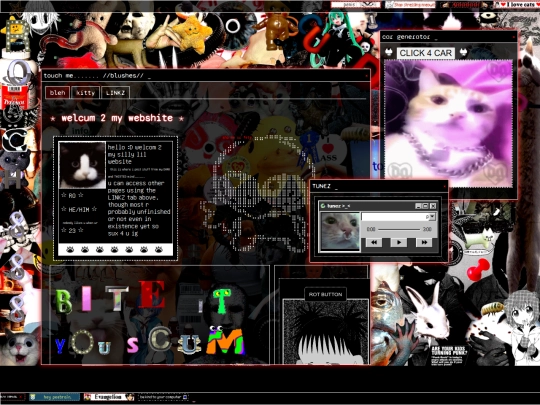Click the tunez player seek bar
The image size is (540, 405).
pos(399,229)
